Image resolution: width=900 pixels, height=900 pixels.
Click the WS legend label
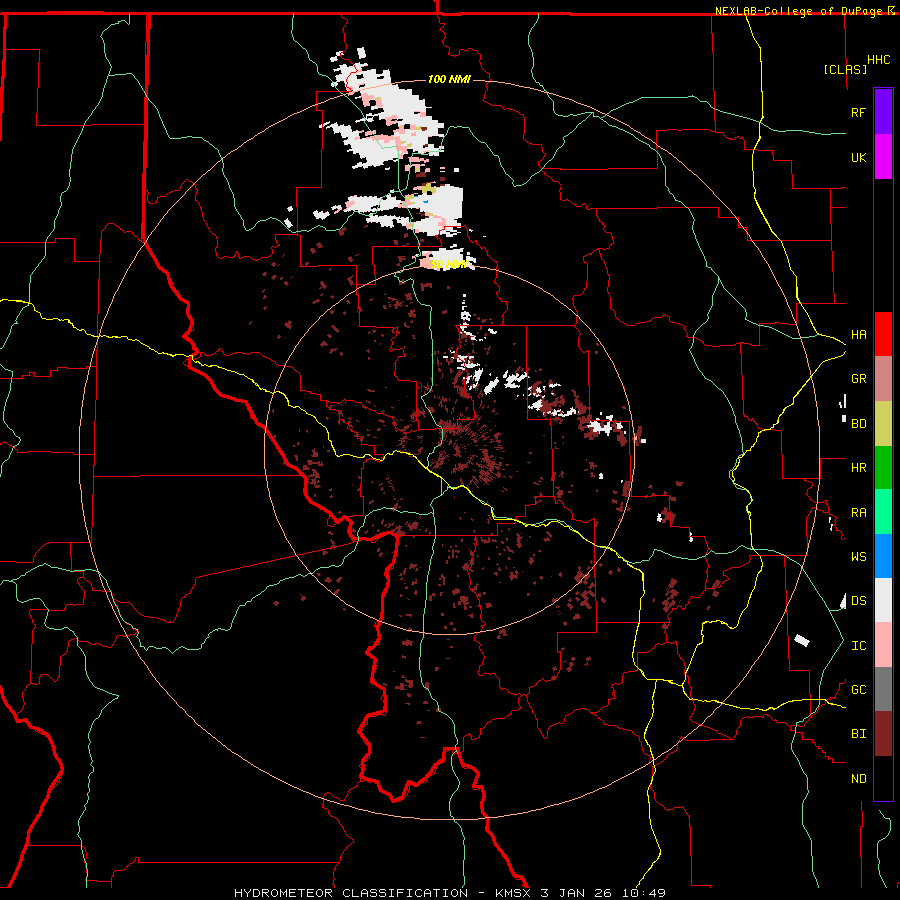tap(858, 557)
